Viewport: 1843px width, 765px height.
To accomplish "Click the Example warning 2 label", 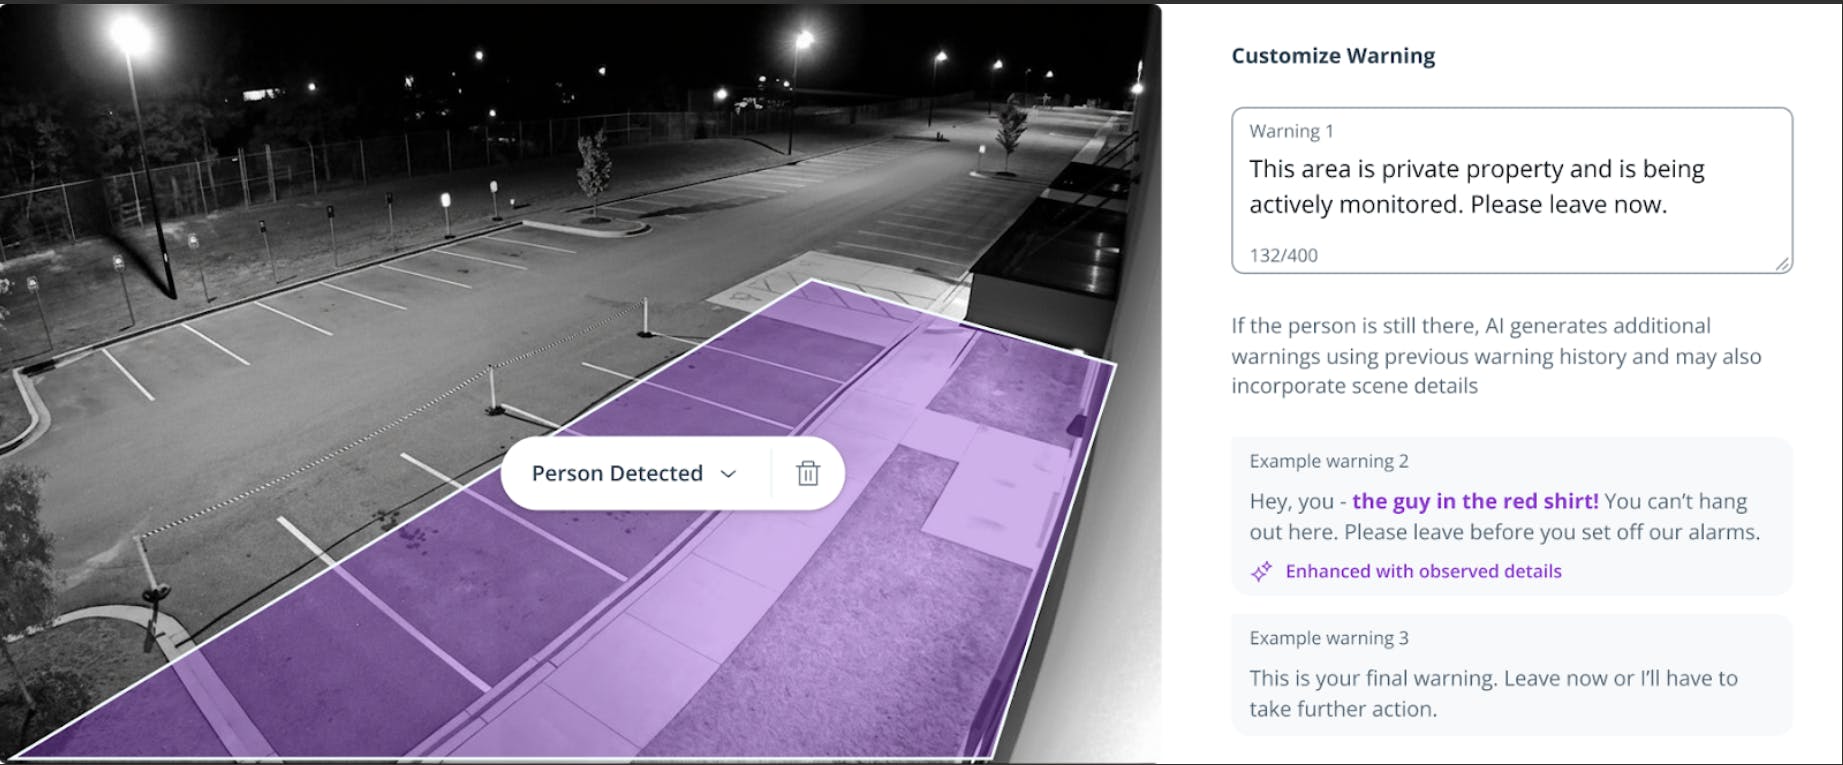I will pyautogui.click(x=1328, y=461).
